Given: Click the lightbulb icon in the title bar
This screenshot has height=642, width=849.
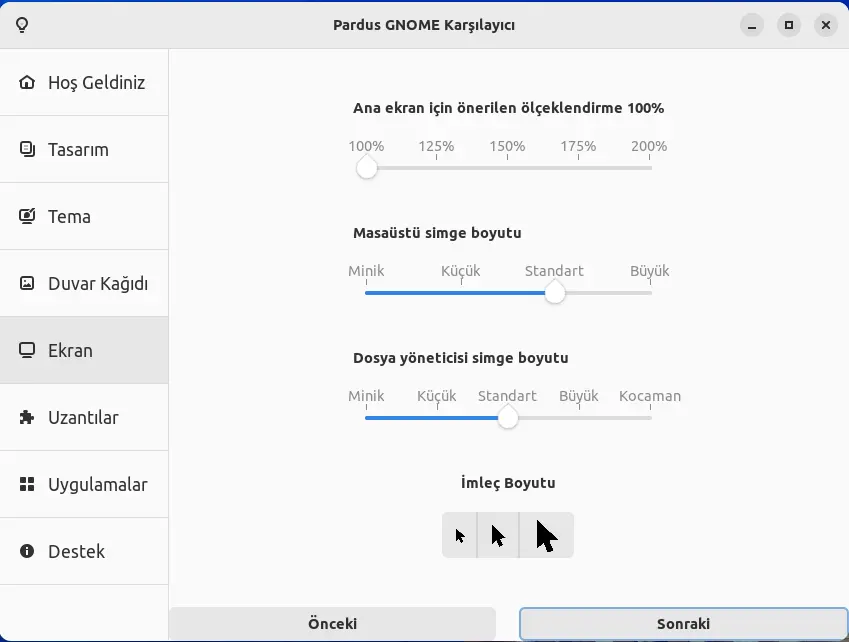Looking at the screenshot, I should click(22, 25).
